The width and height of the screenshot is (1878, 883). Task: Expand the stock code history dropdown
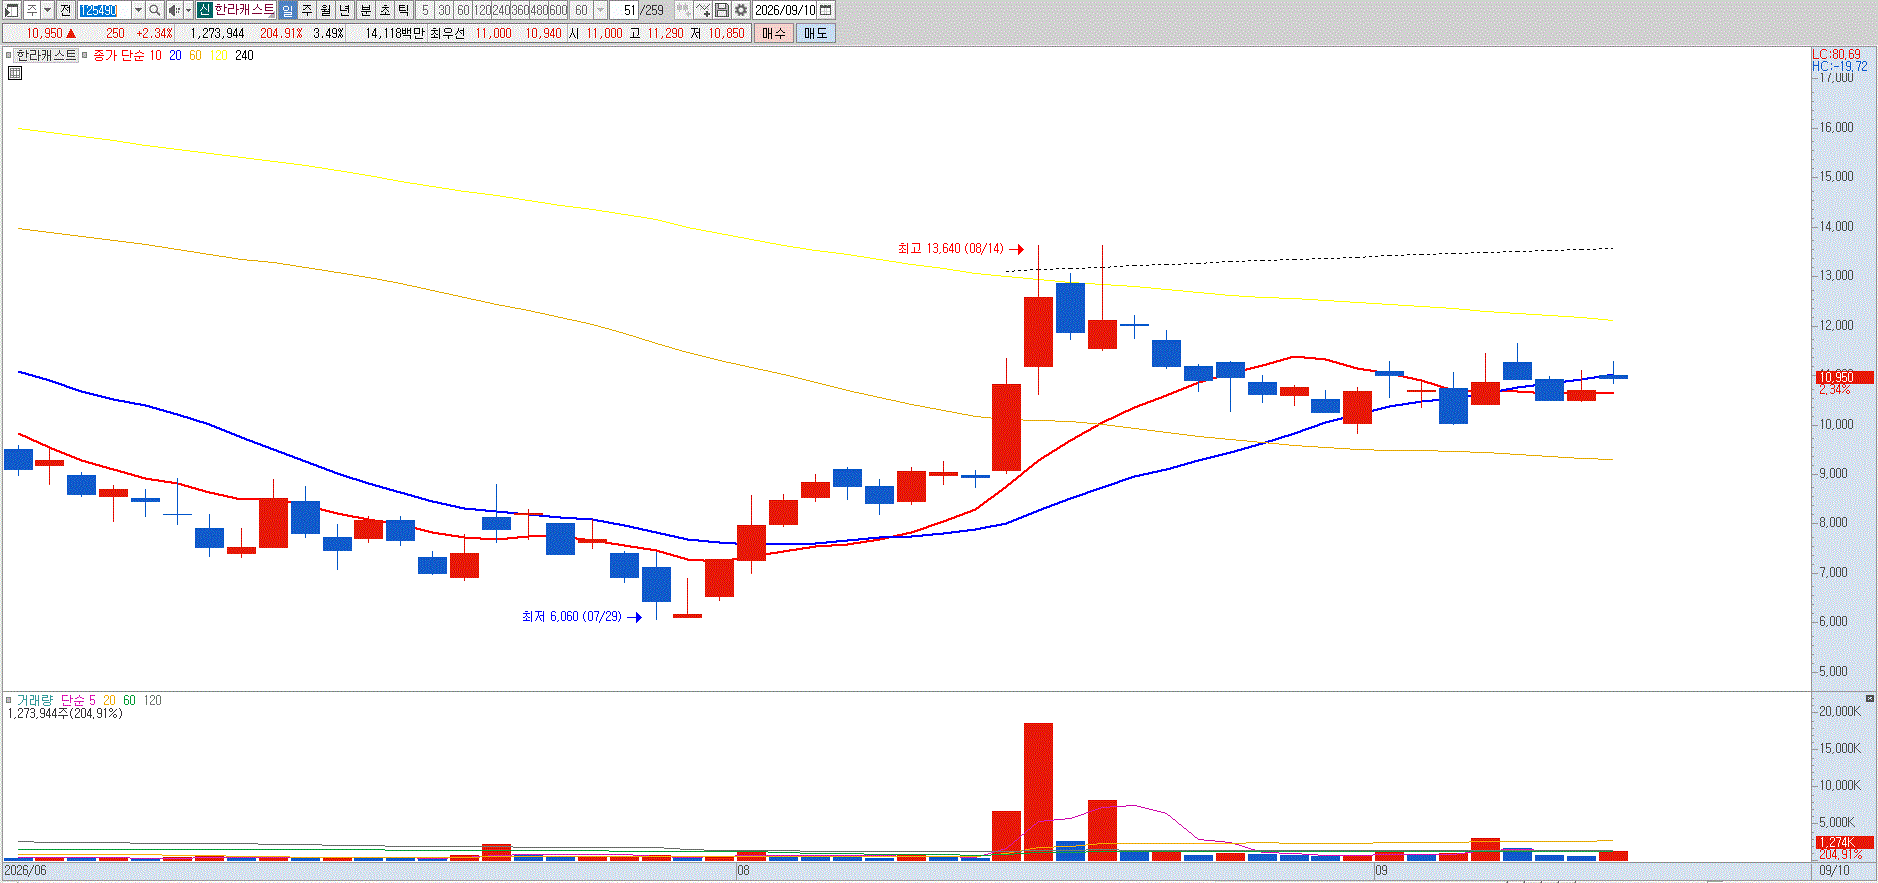138,10
